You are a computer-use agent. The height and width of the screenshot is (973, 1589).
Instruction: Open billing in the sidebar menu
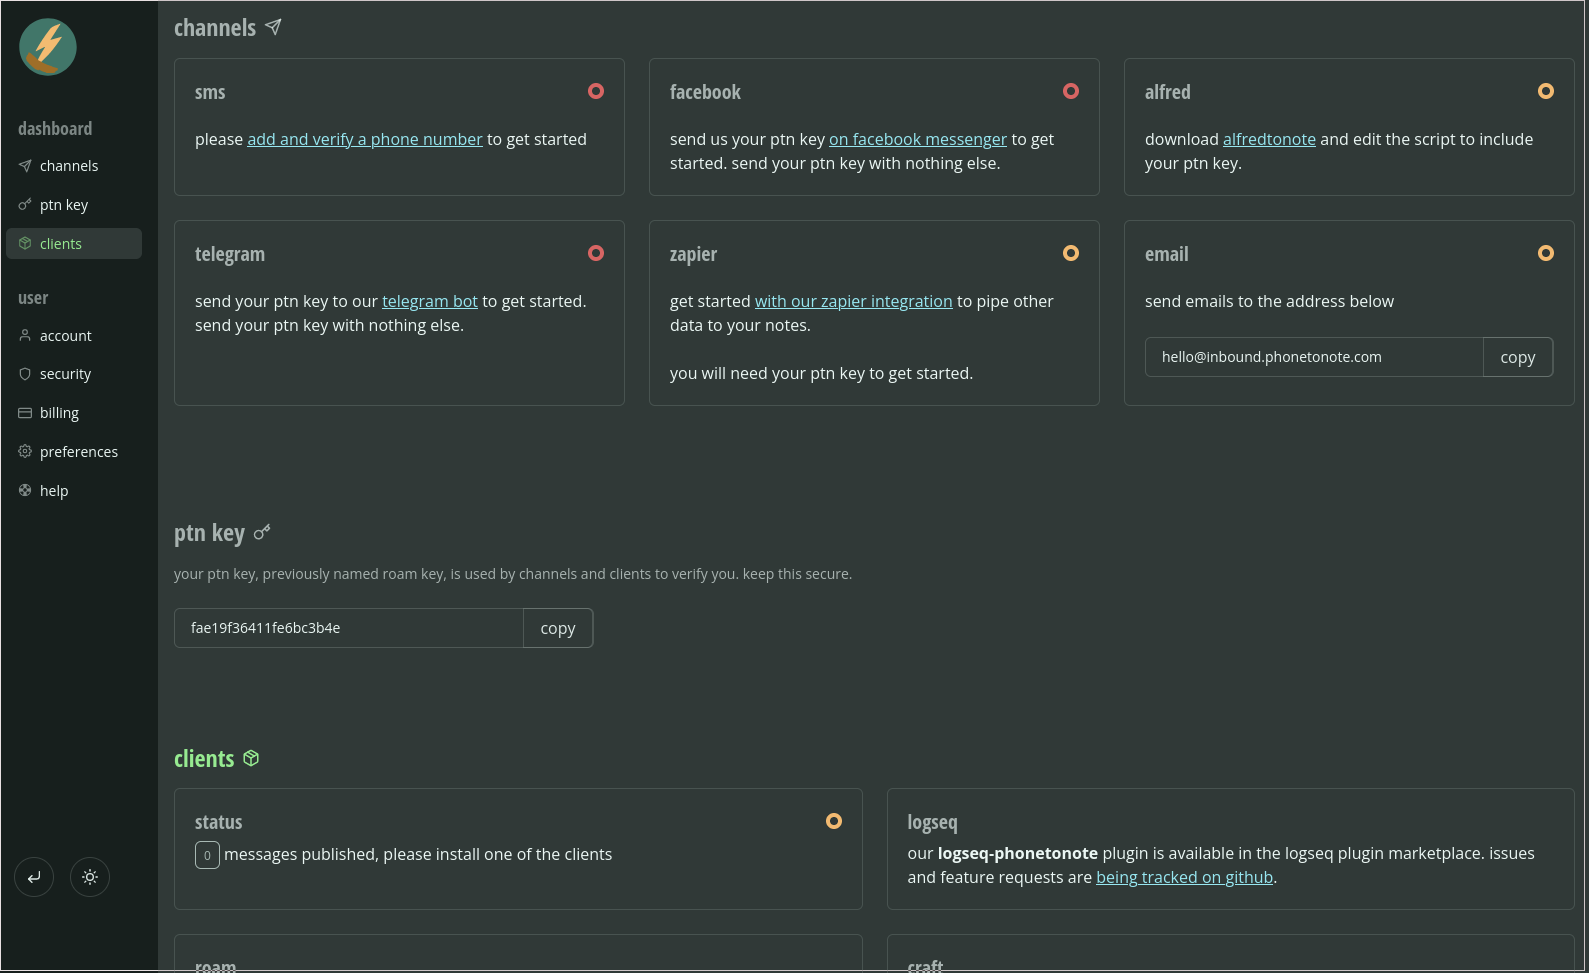pyautogui.click(x=74, y=413)
